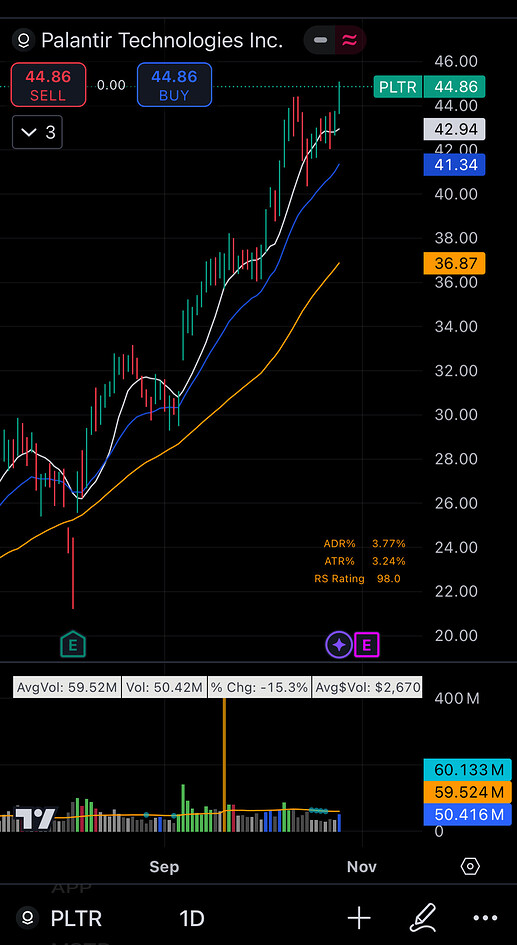Viewport: 517px width, 945px height.
Task: Select the Palantir Technologies Inc. title
Action: click(162, 40)
